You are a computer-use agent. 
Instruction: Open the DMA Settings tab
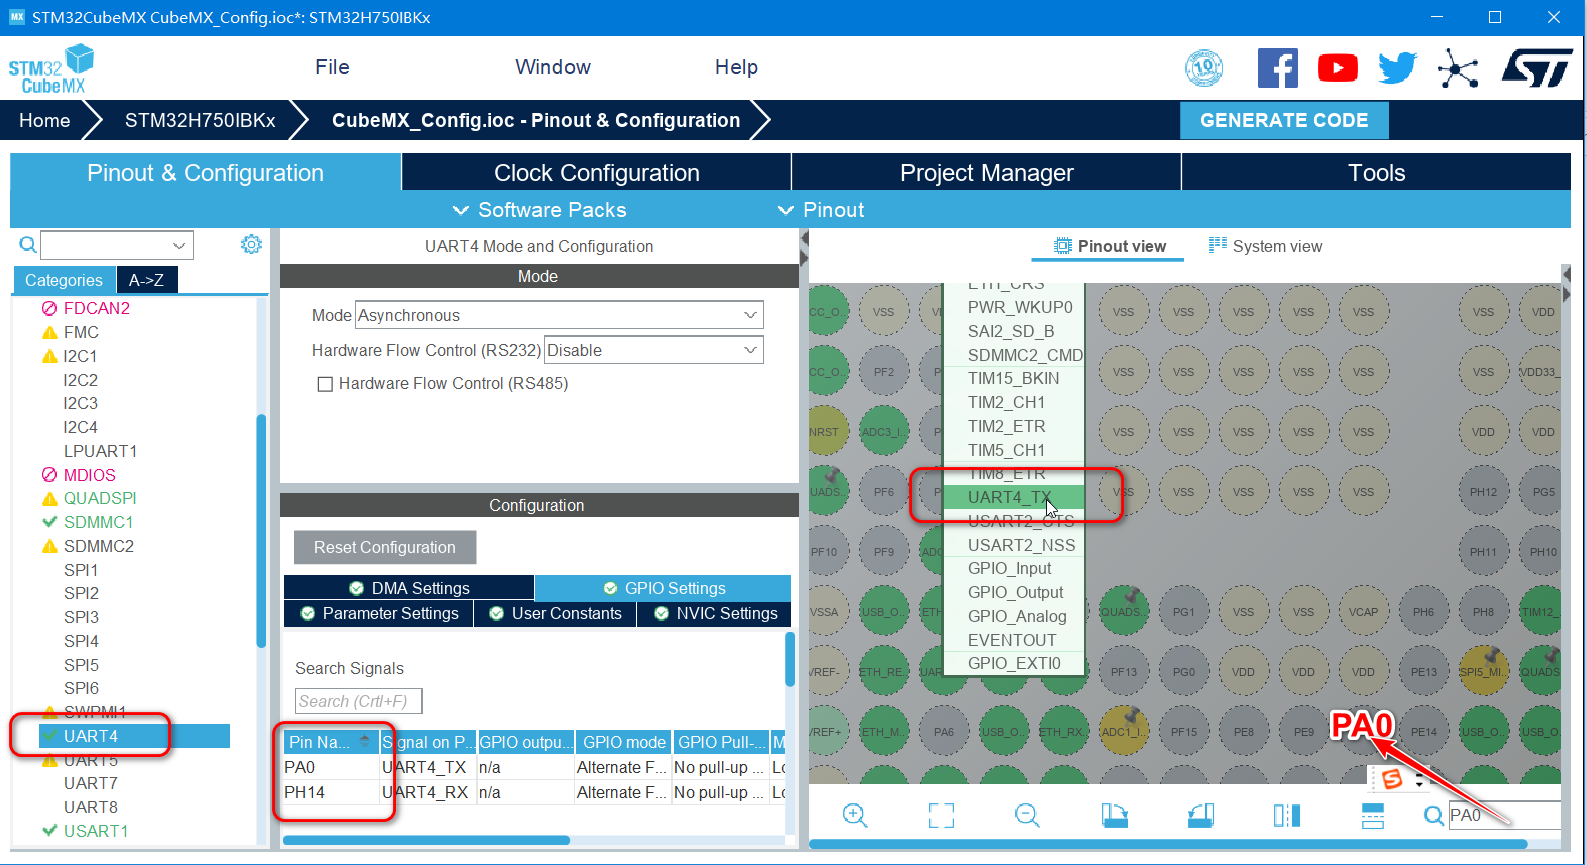(409, 588)
